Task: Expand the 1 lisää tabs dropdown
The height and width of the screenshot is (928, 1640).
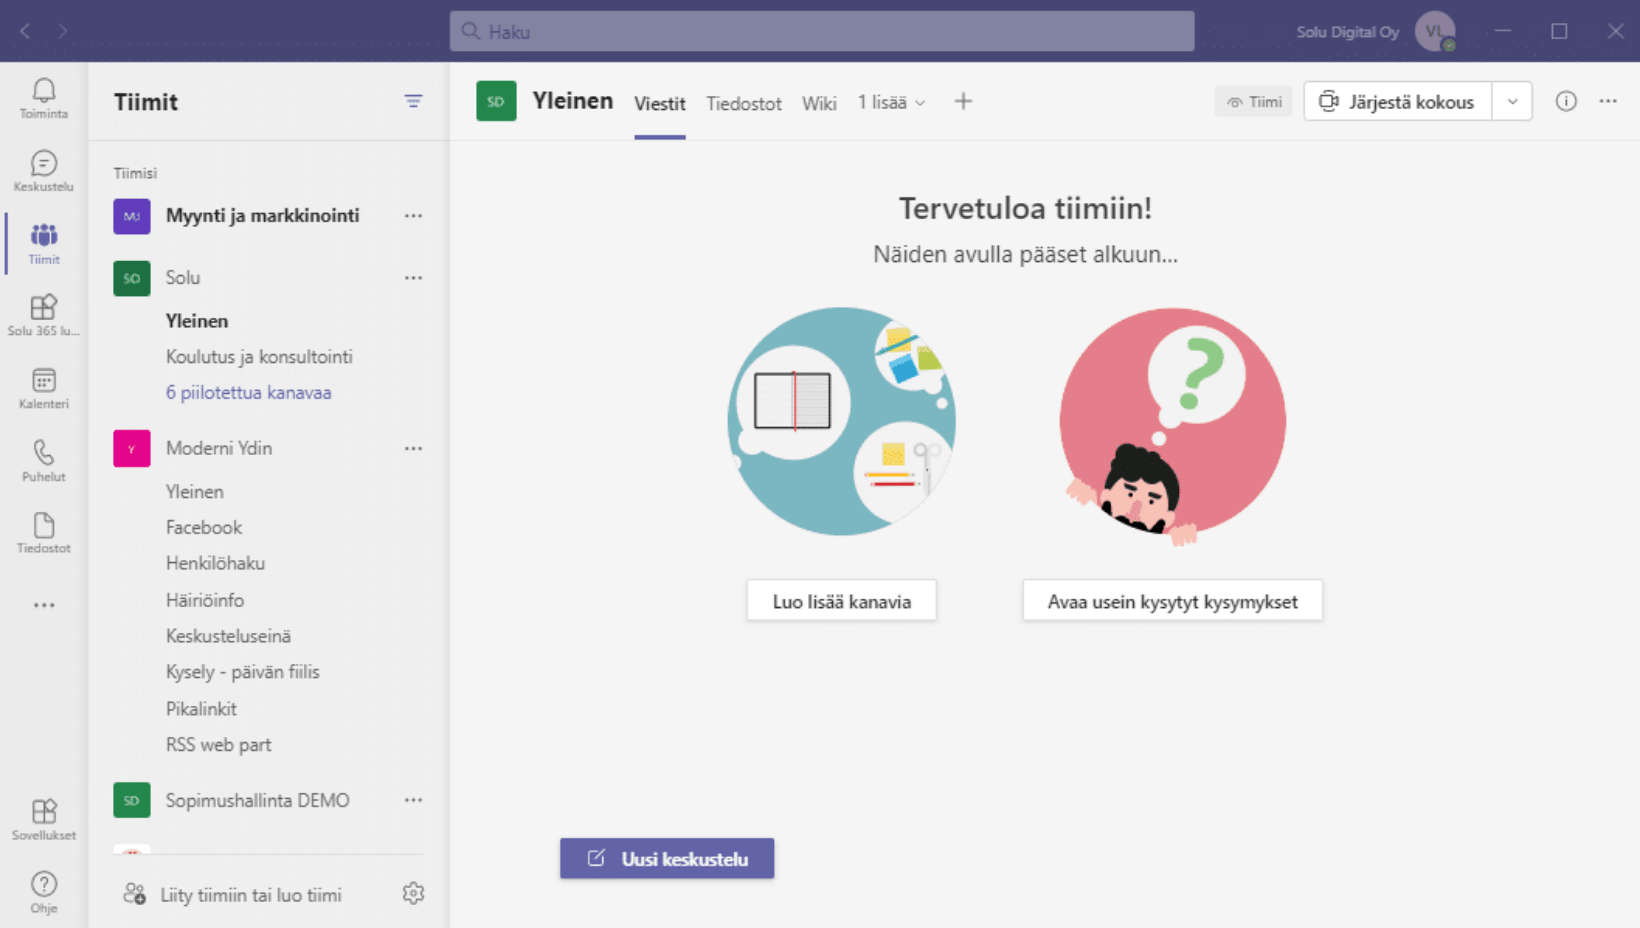Action: pos(891,102)
